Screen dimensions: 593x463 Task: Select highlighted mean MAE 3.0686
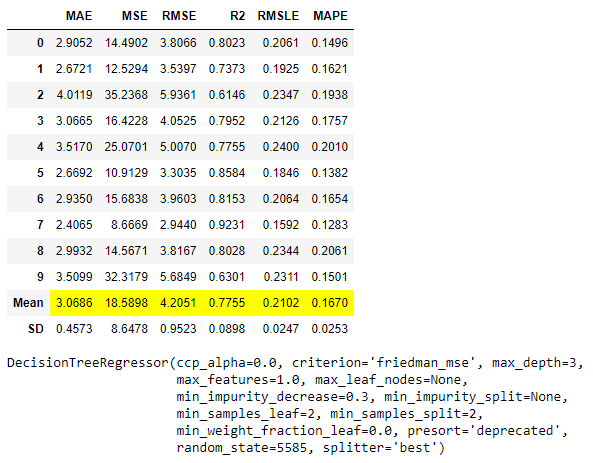[x=74, y=303]
